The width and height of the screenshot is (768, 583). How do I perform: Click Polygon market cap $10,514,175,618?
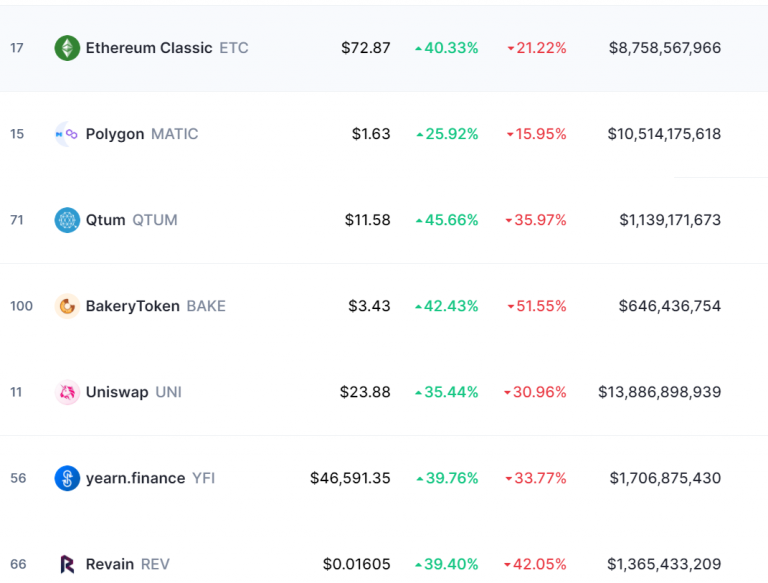[x=664, y=134]
